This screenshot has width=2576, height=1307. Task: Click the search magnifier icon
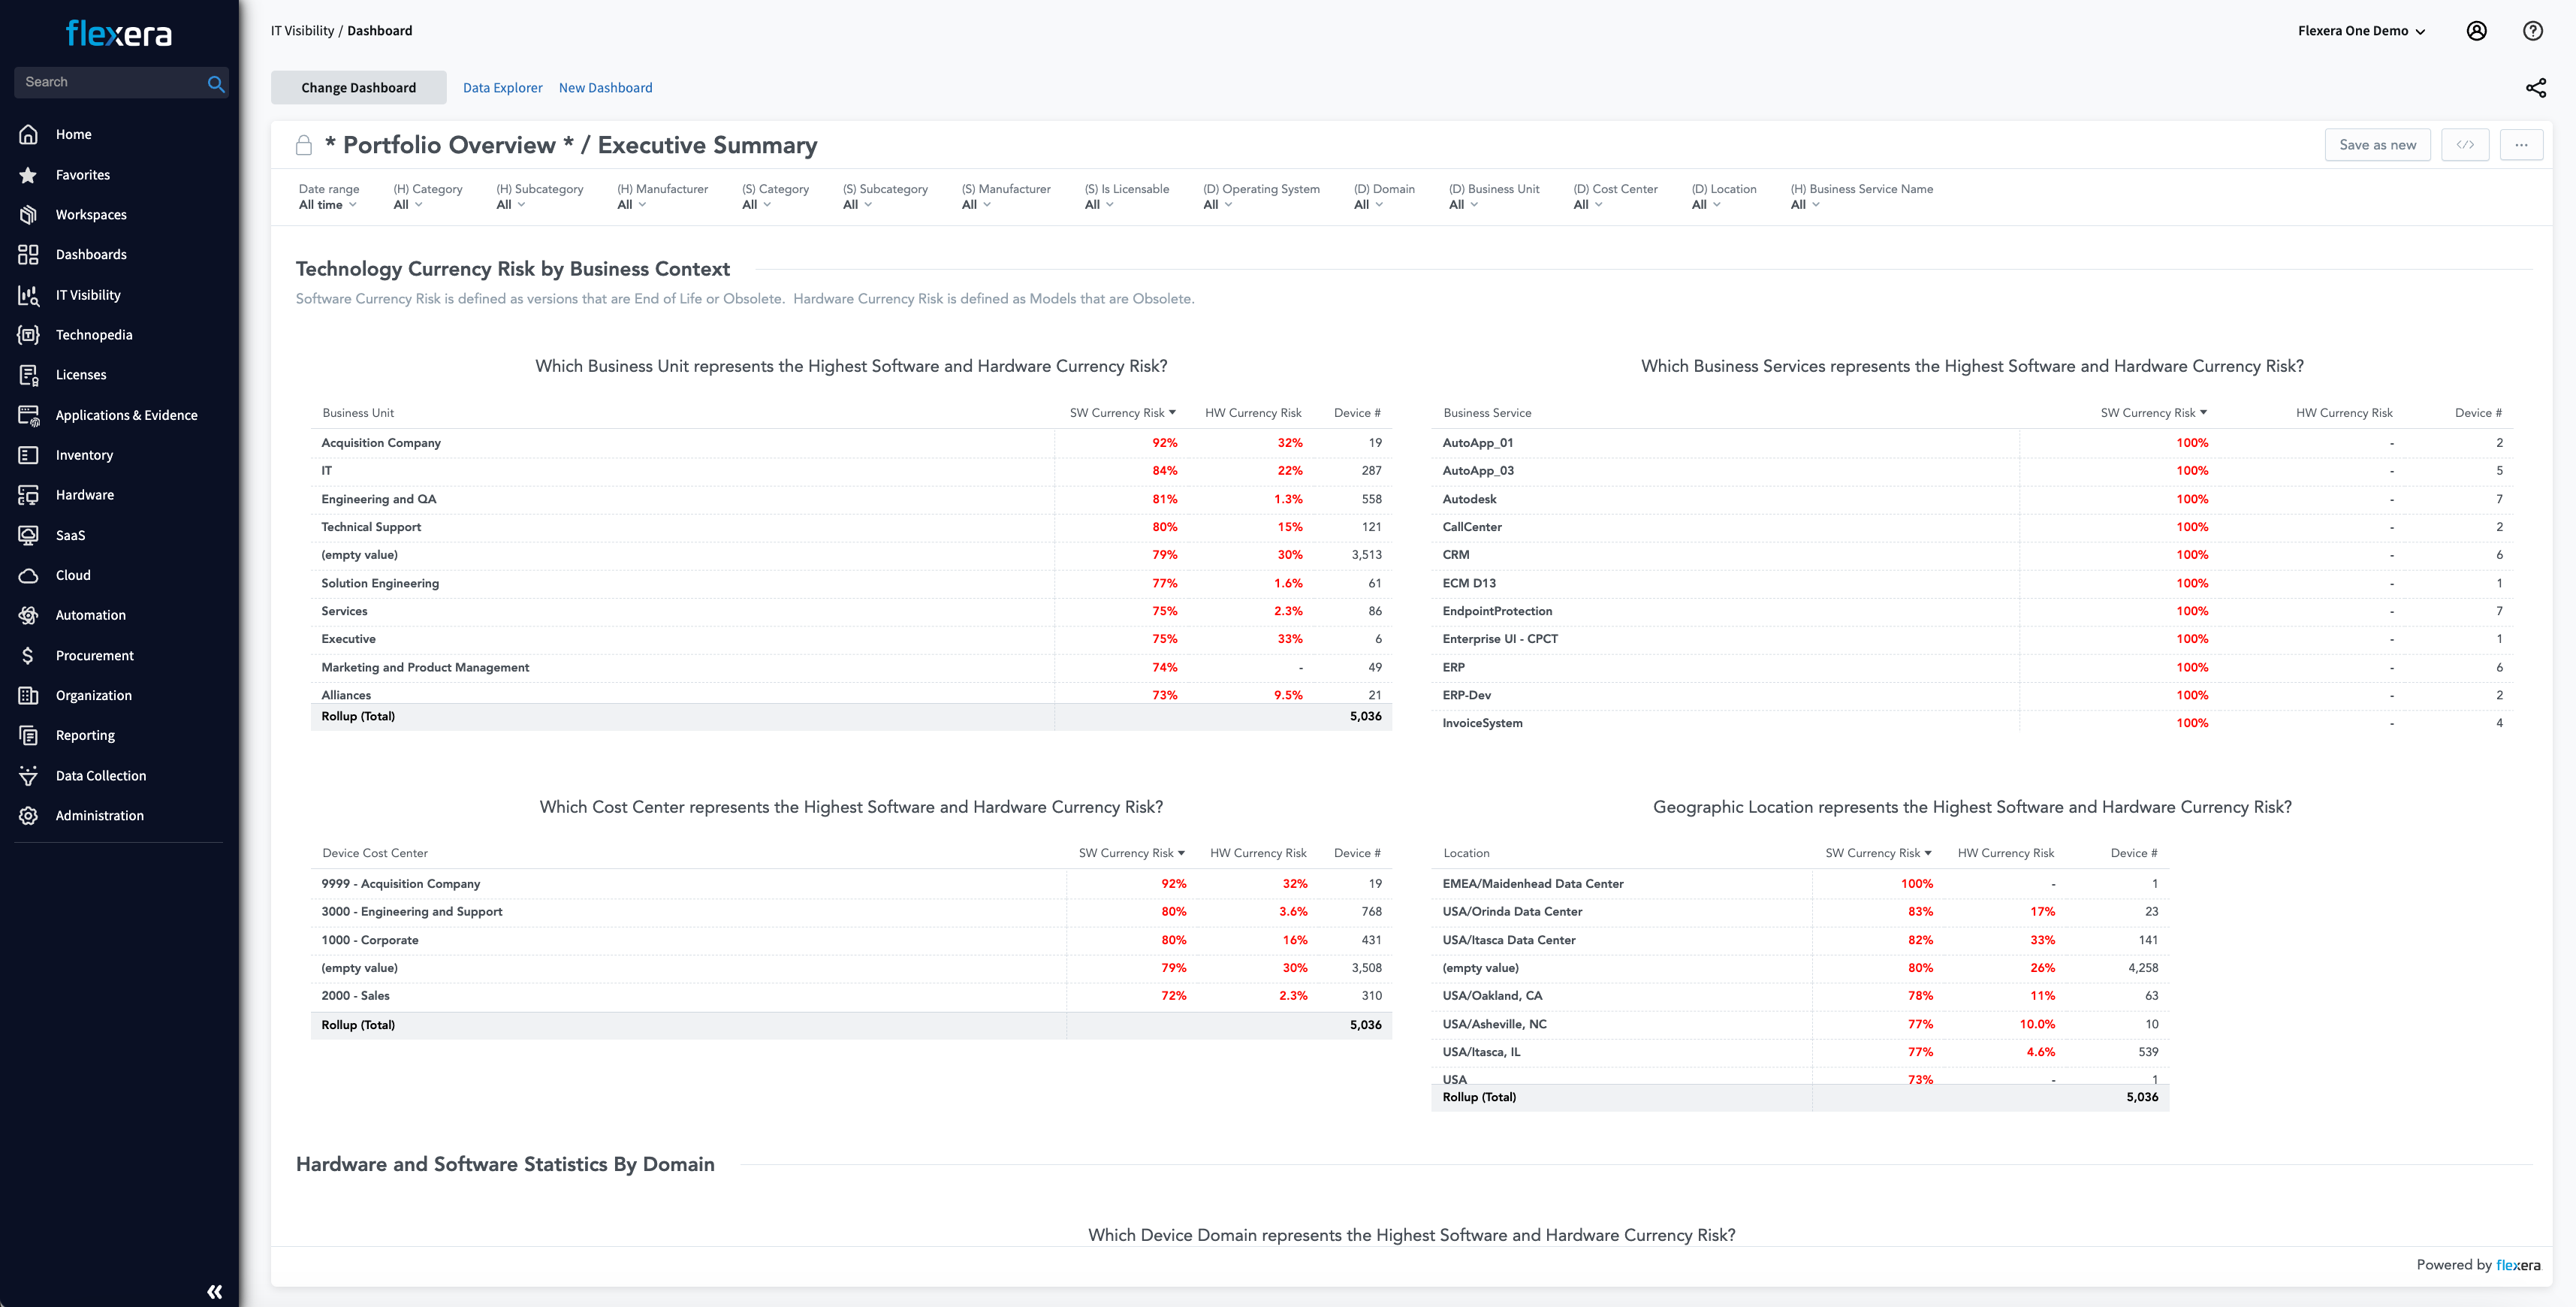[x=215, y=83]
